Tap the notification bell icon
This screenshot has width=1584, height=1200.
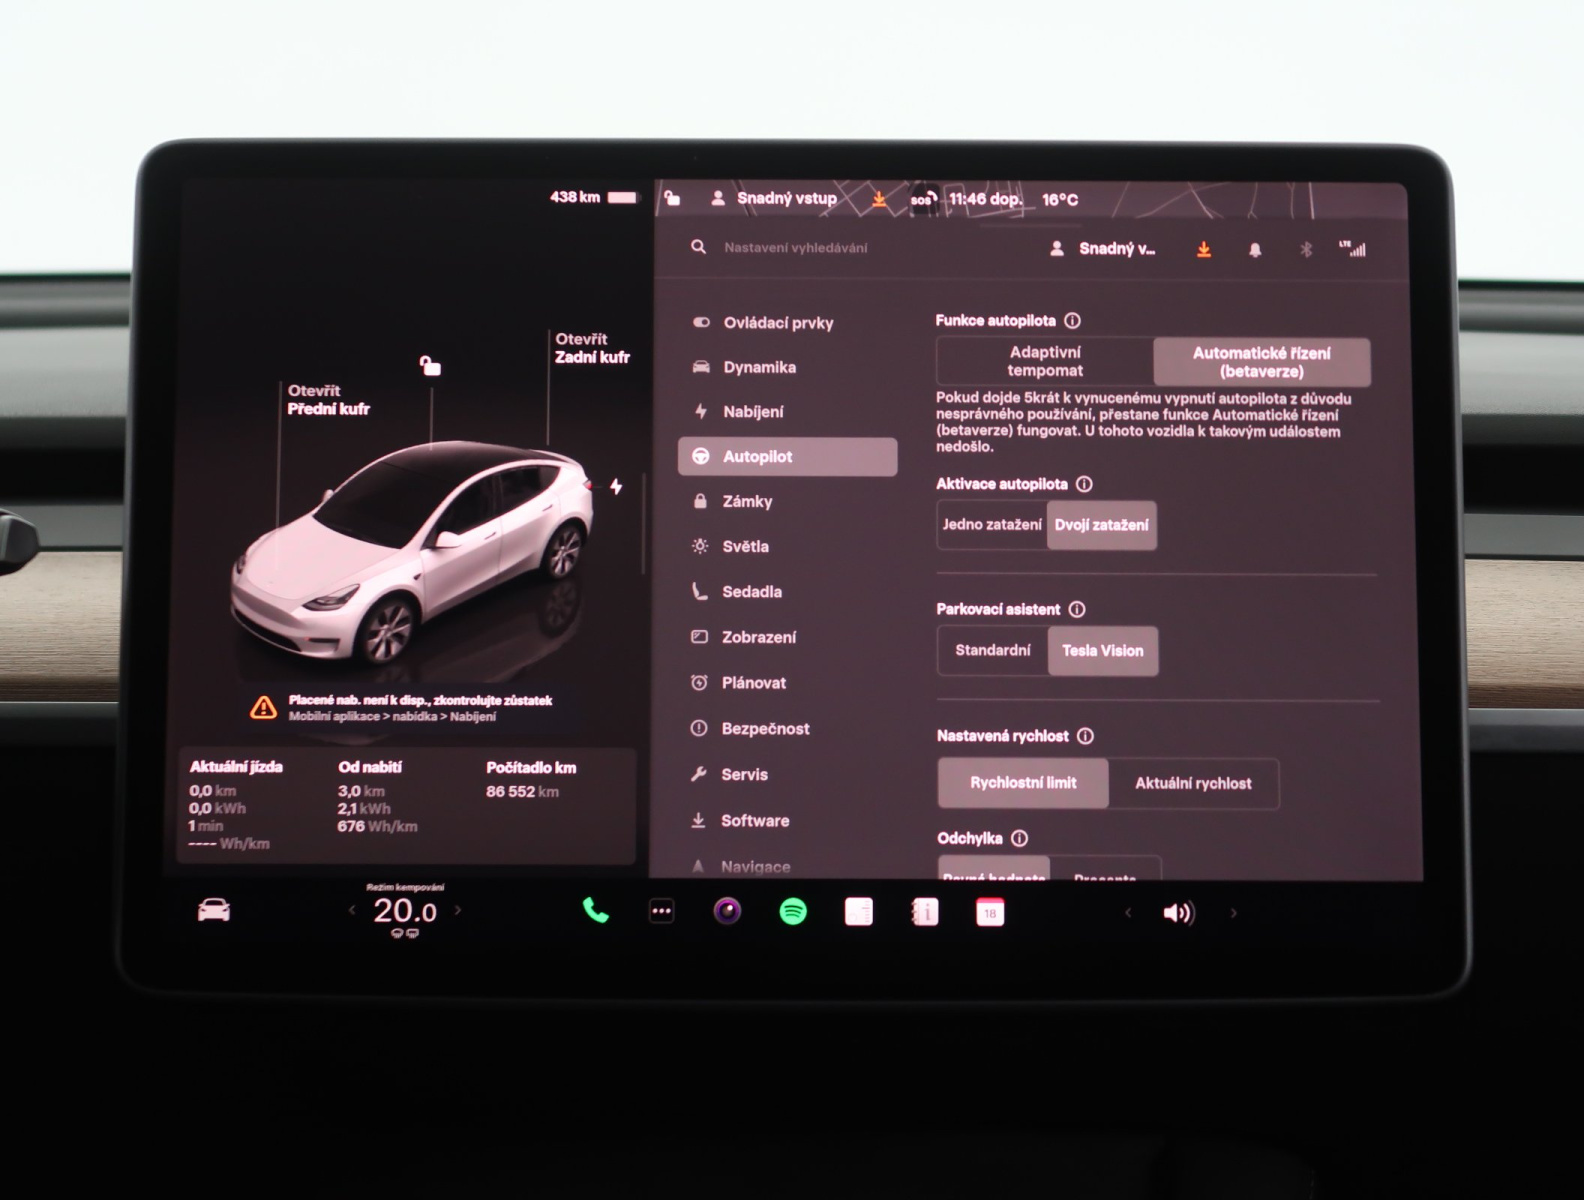1255,250
